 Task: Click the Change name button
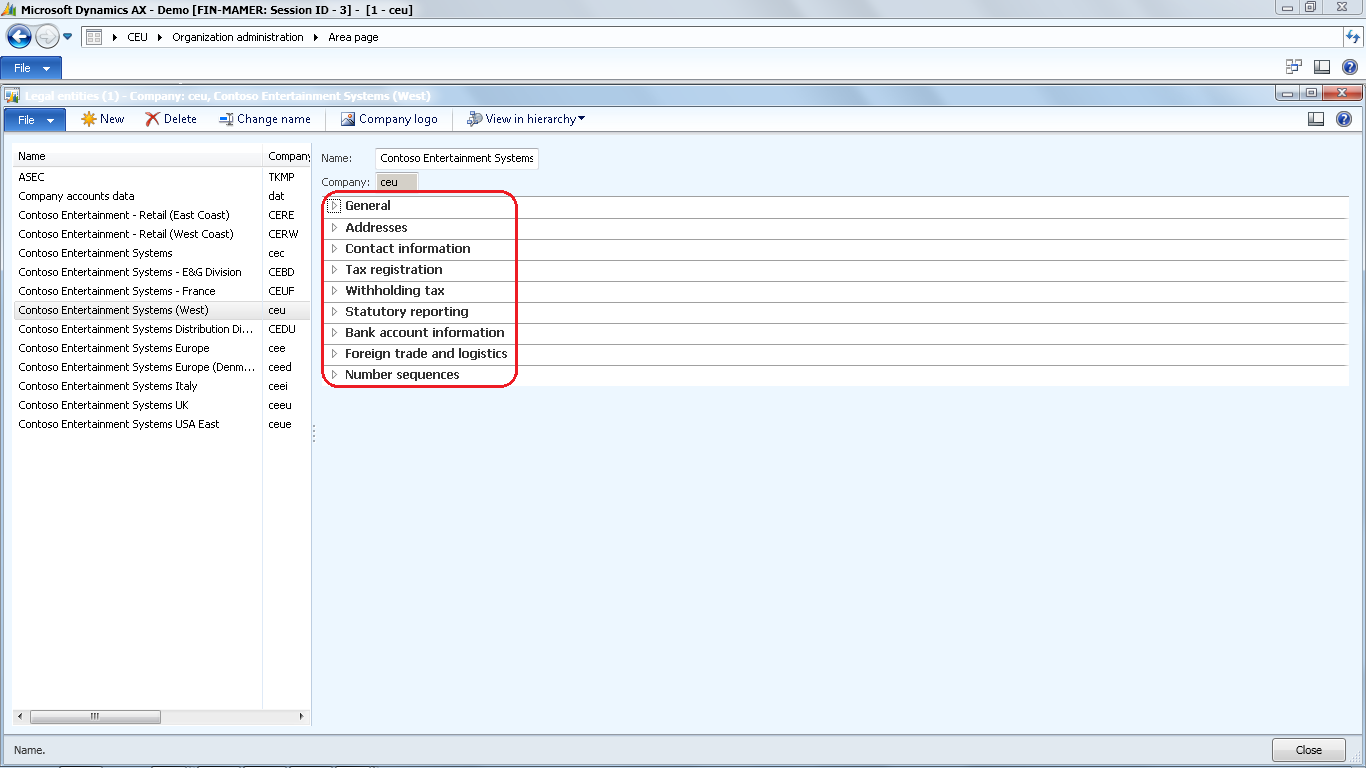click(265, 119)
